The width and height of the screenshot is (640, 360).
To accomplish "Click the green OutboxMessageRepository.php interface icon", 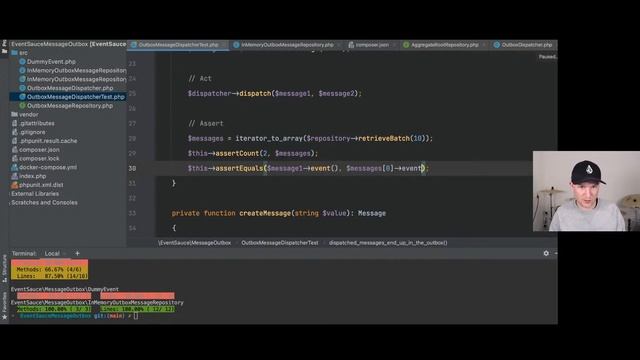I will point(22,106).
